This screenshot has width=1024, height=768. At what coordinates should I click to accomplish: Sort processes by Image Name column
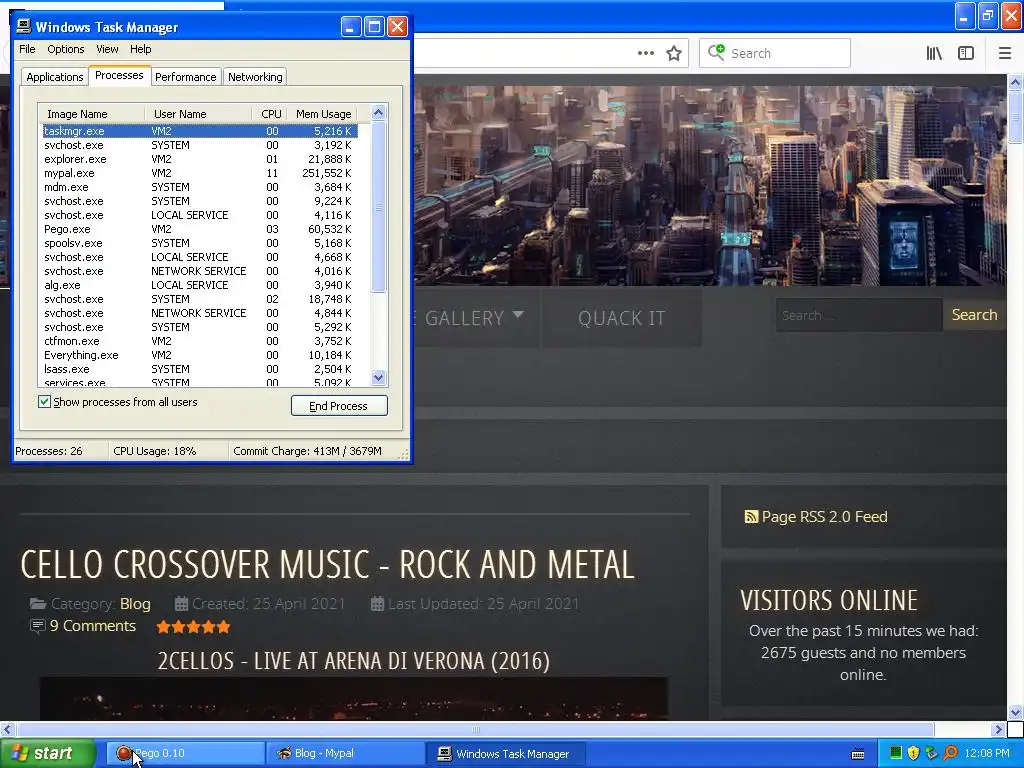coord(91,114)
